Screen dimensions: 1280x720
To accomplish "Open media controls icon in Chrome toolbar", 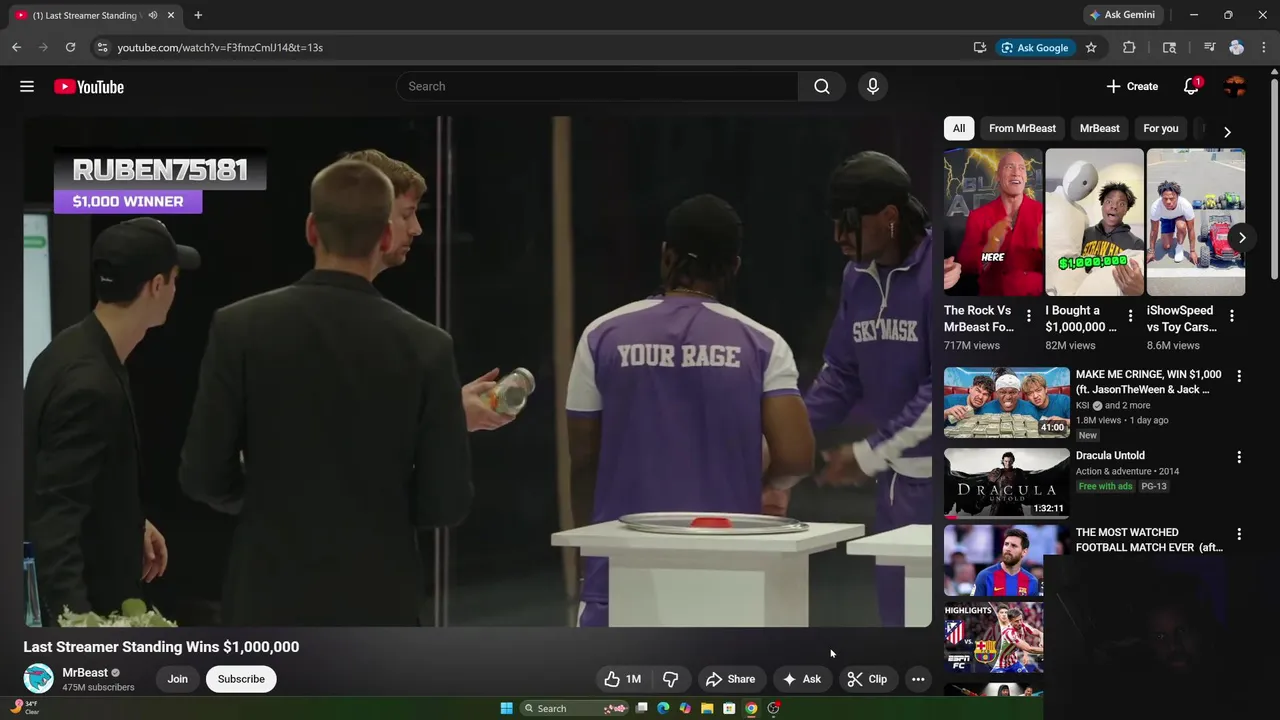I will 1209,47.
